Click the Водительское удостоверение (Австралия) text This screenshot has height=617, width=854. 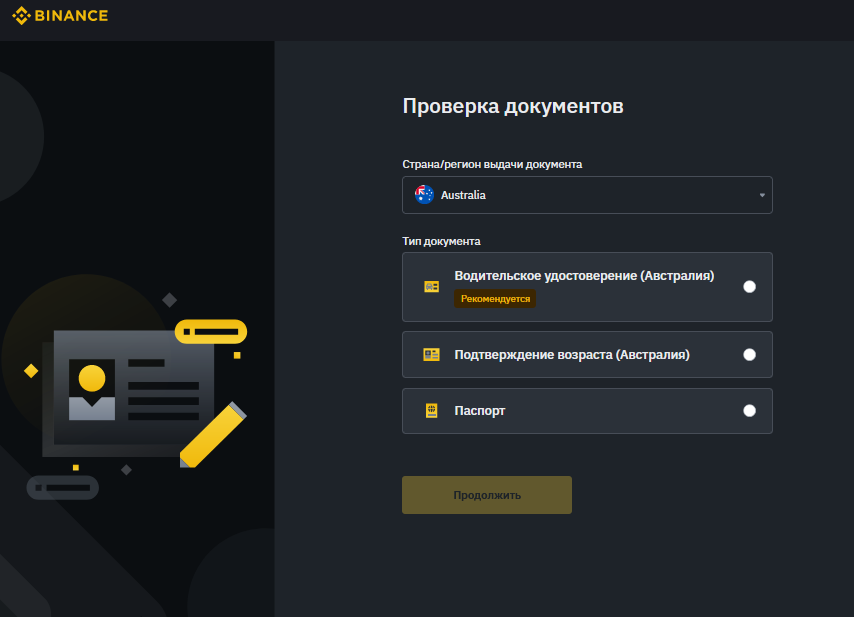click(x=584, y=276)
